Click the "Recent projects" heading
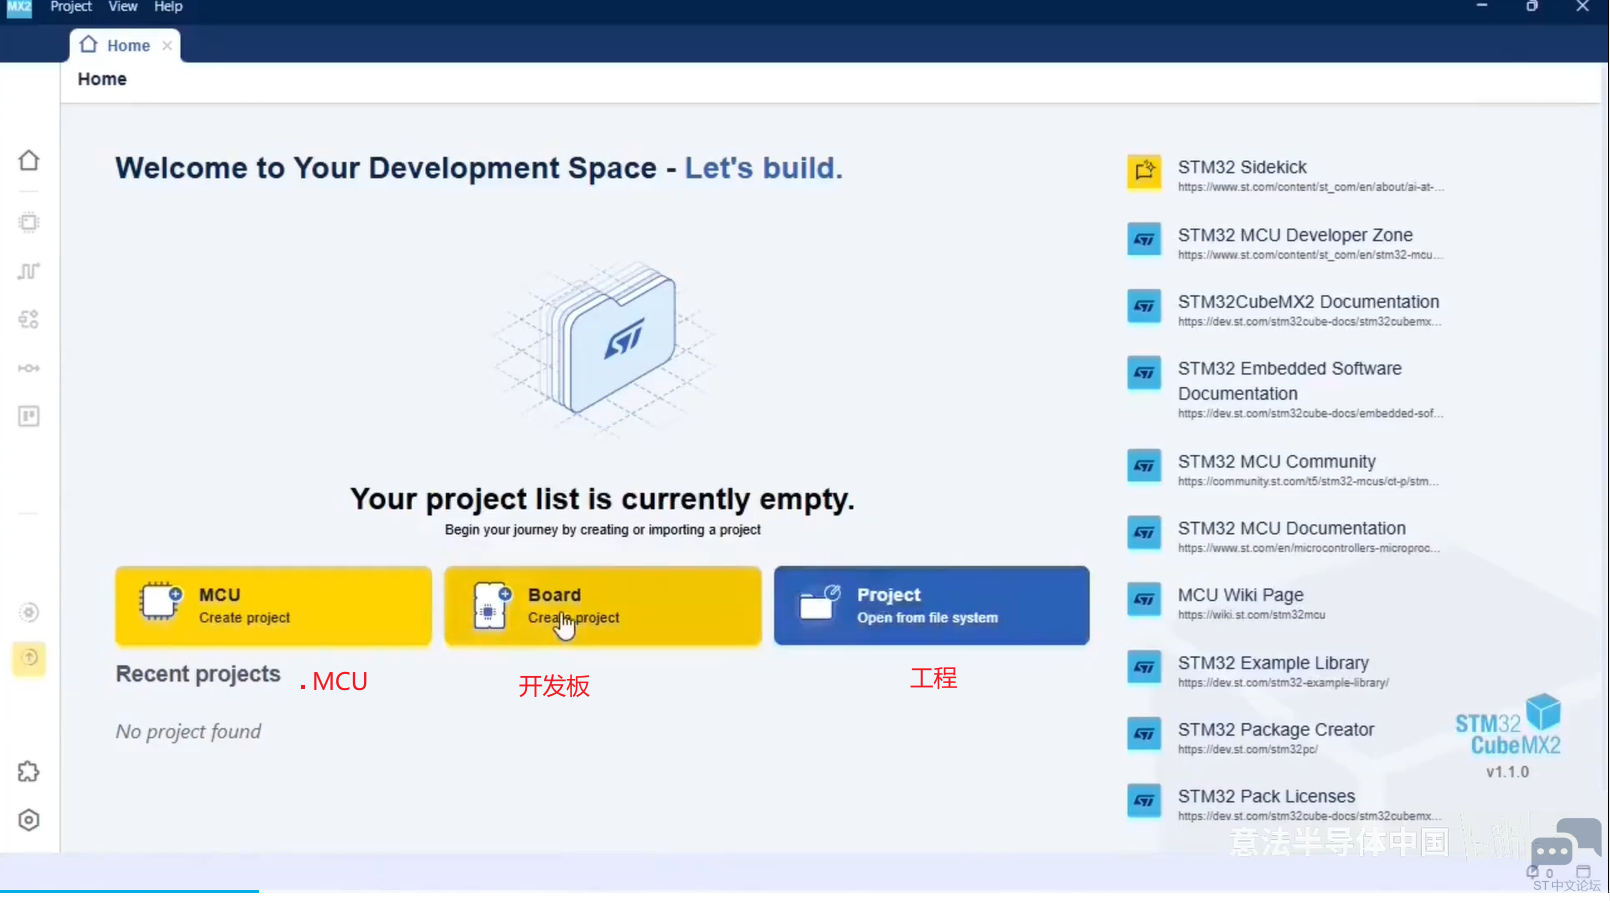This screenshot has width=1610, height=901. [198, 674]
